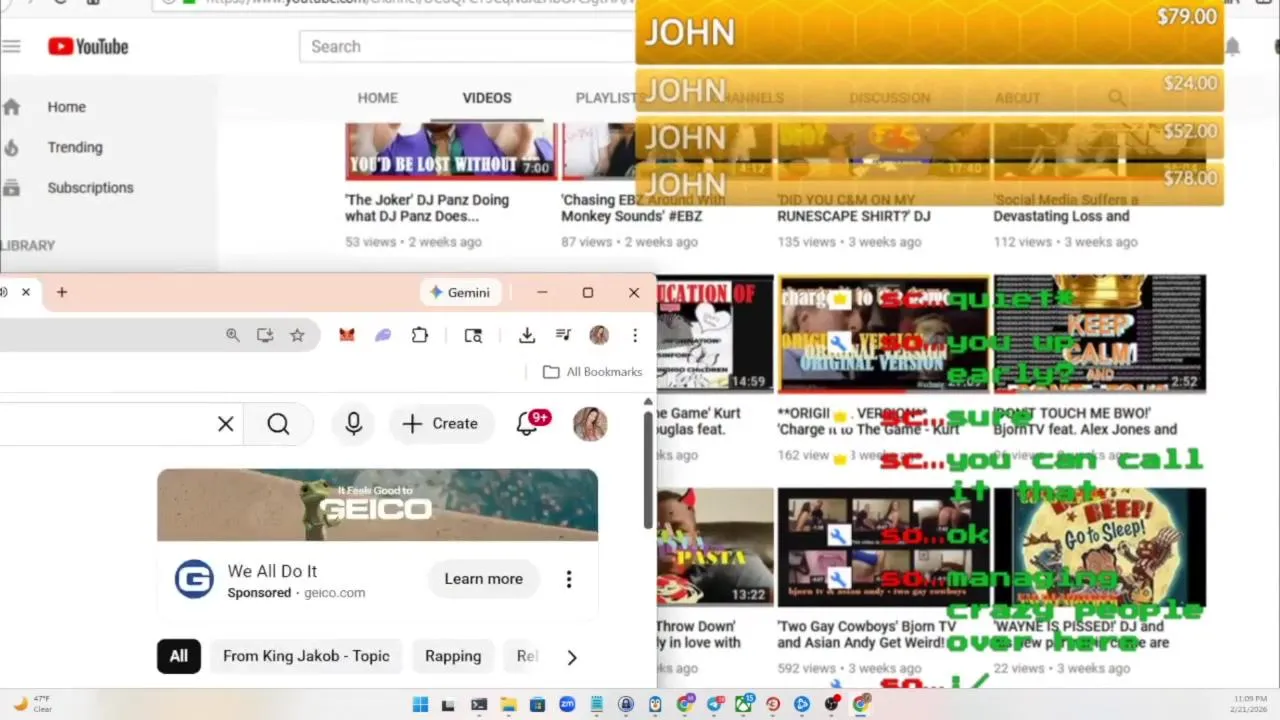Open File Explorer from the taskbar
This screenshot has width=1280, height=720.
point(508,704)
